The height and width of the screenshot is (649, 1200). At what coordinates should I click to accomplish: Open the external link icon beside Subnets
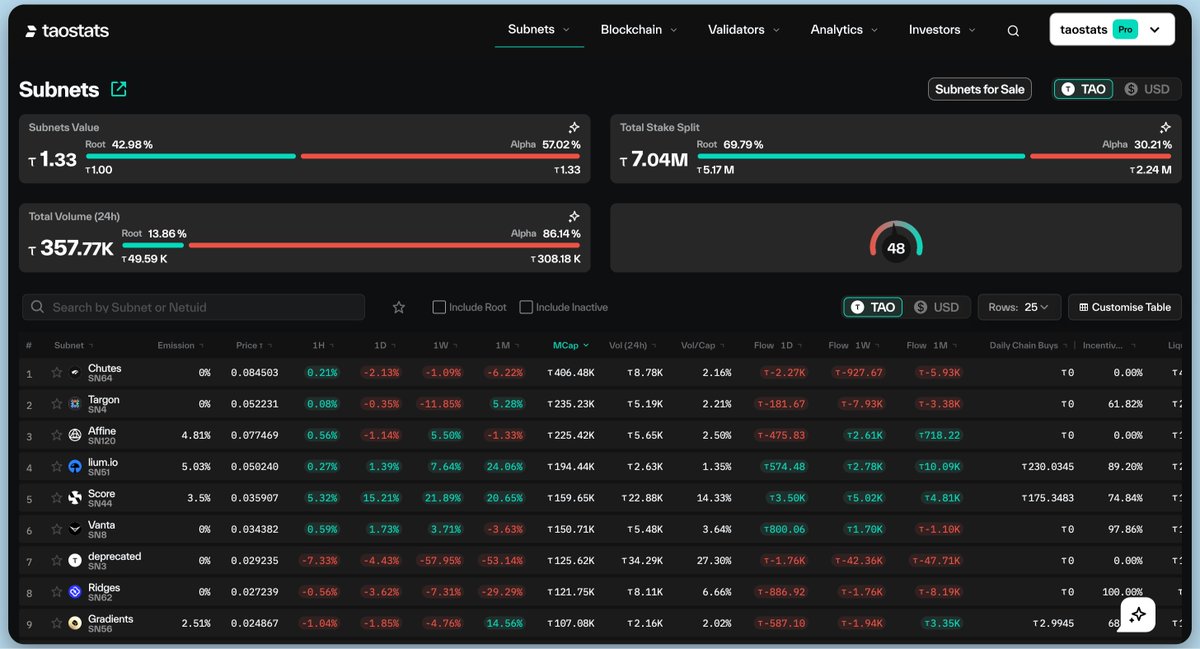click(119, 89)
